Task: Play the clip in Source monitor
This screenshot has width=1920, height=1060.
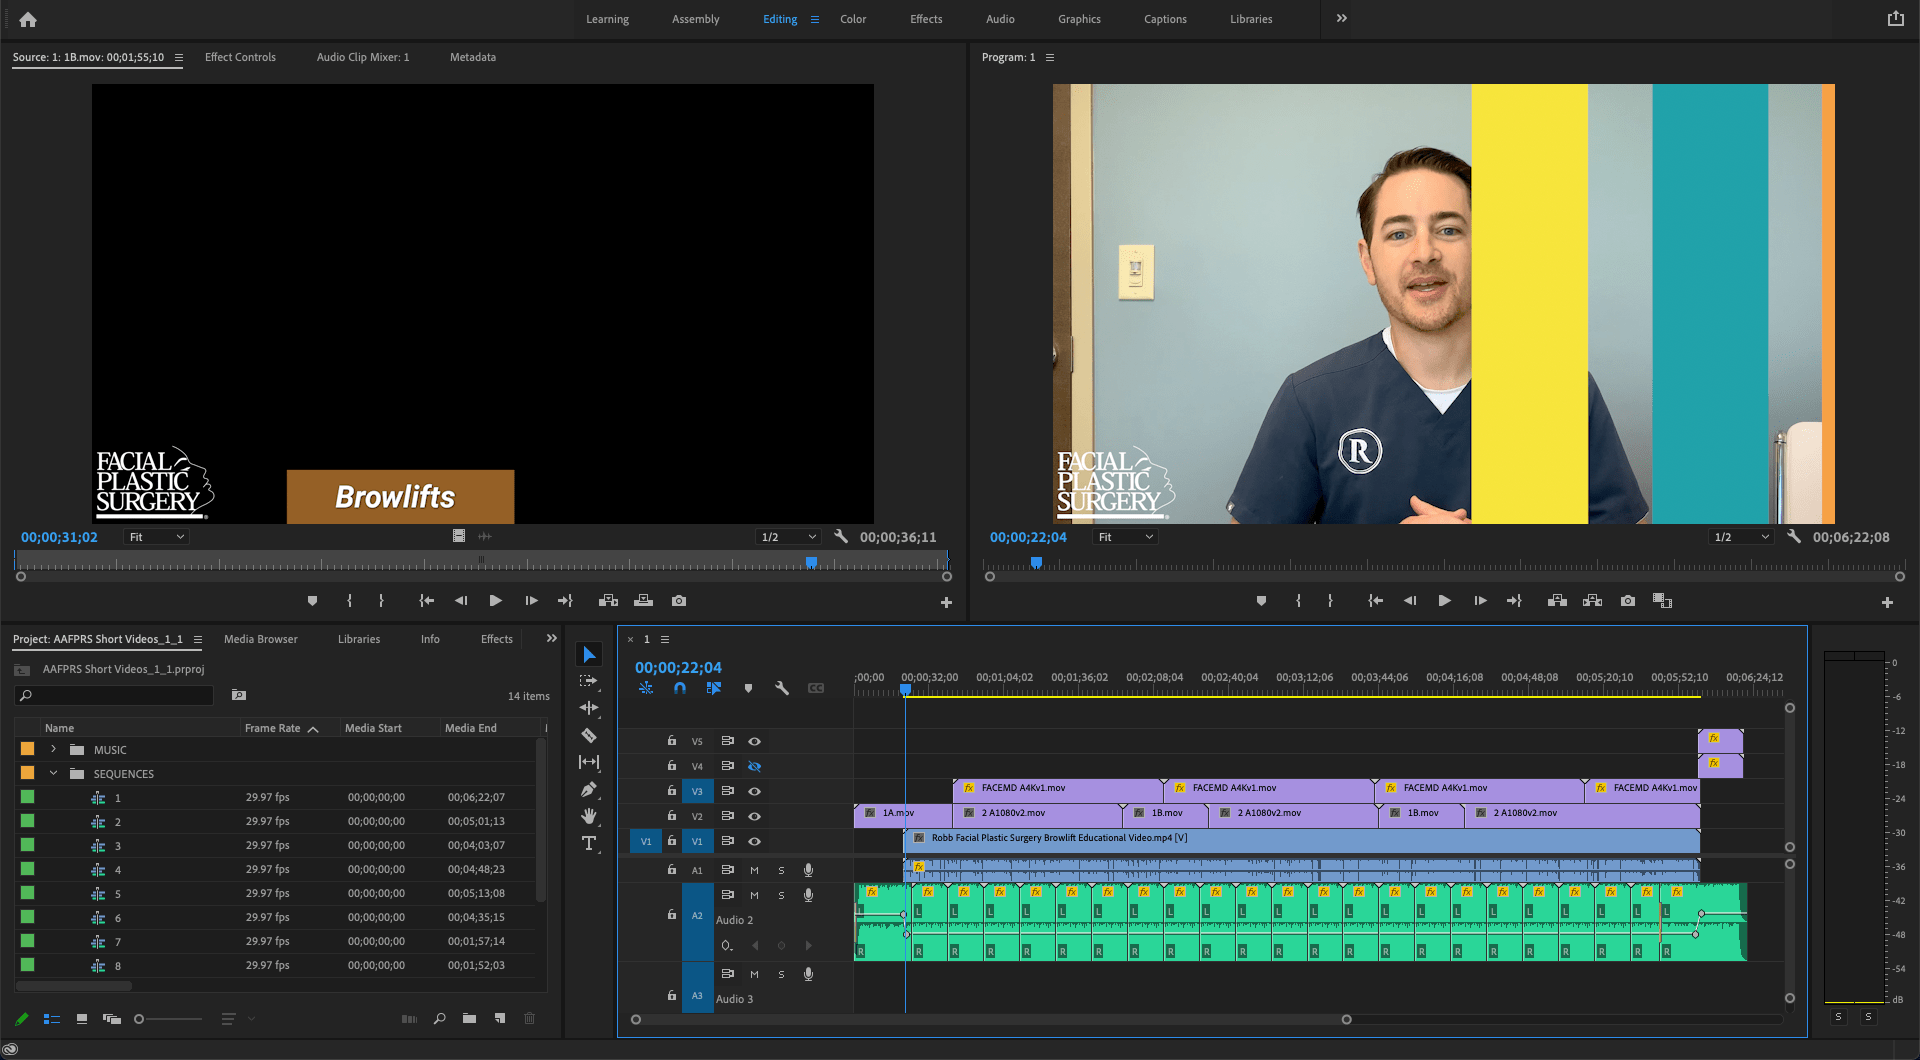Action: coord(495,601)
